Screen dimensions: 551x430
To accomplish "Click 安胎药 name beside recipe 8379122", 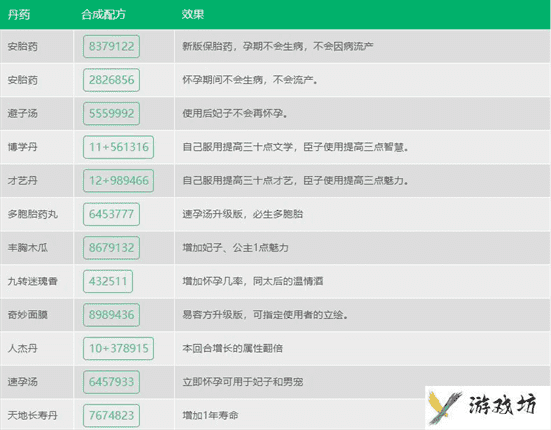I will tap(22, 46).
